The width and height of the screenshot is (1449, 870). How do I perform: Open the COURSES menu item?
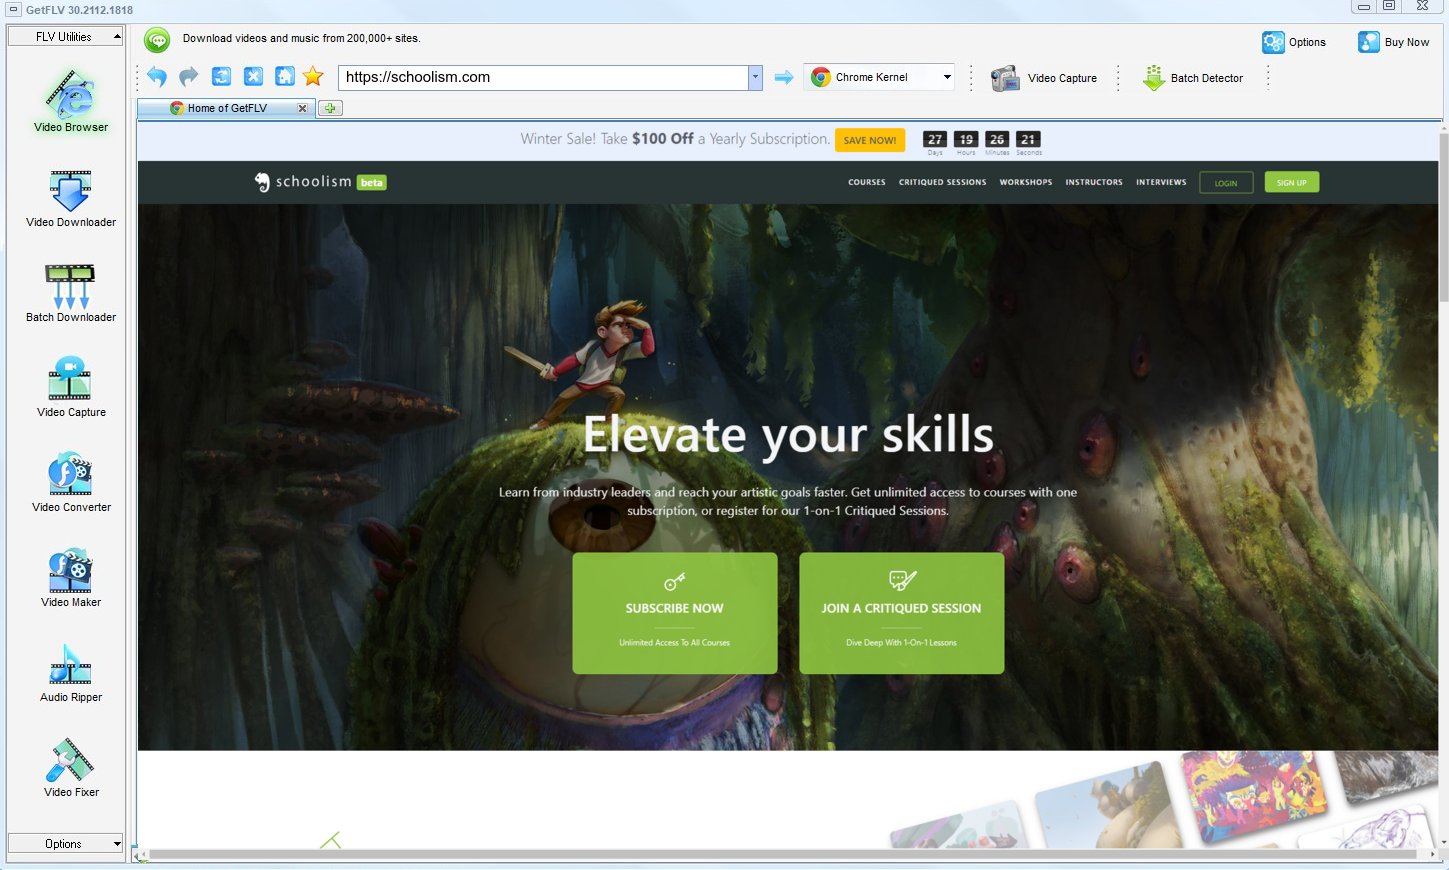pyautogui.click(x=867, y=182)
